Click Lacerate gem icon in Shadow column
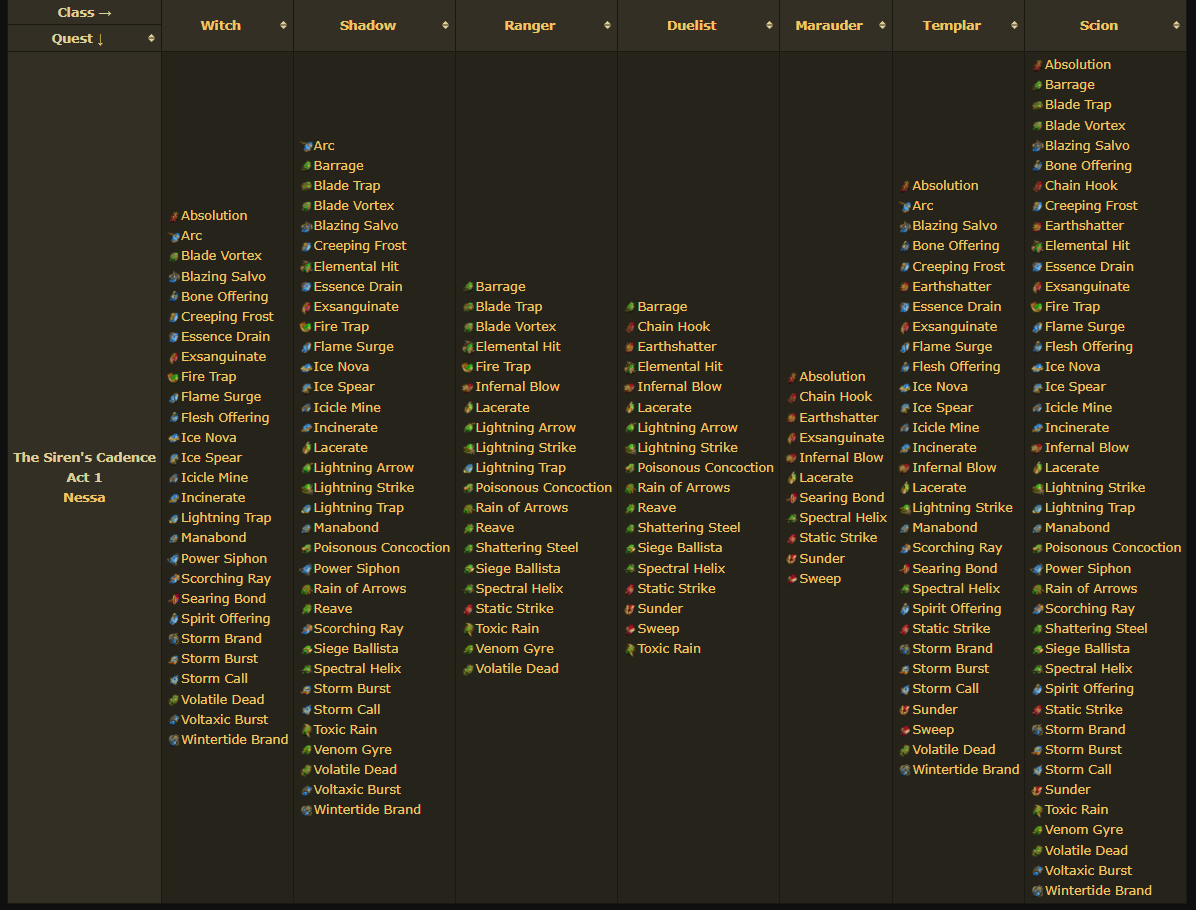Viewport: 1196px width, 910px height. point(307,448)
